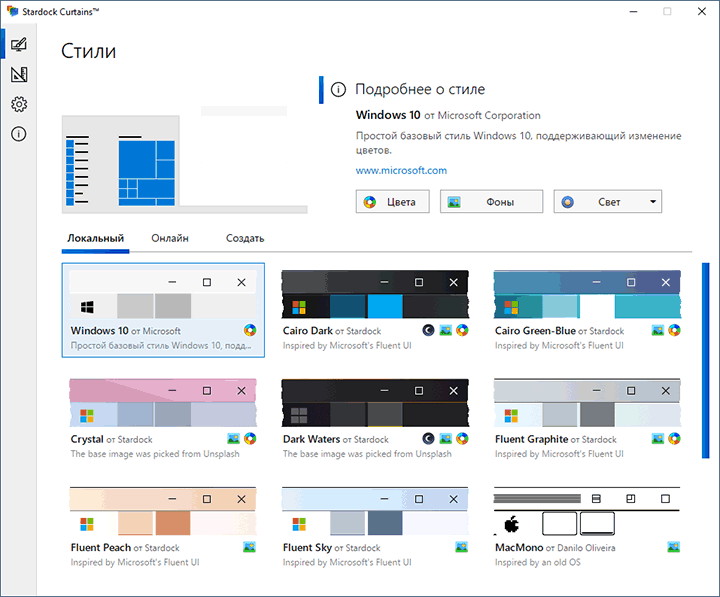Click the Подробнее о стиле heading
The height and width of the screenshot is (597, 720).
tap(420, 89)
